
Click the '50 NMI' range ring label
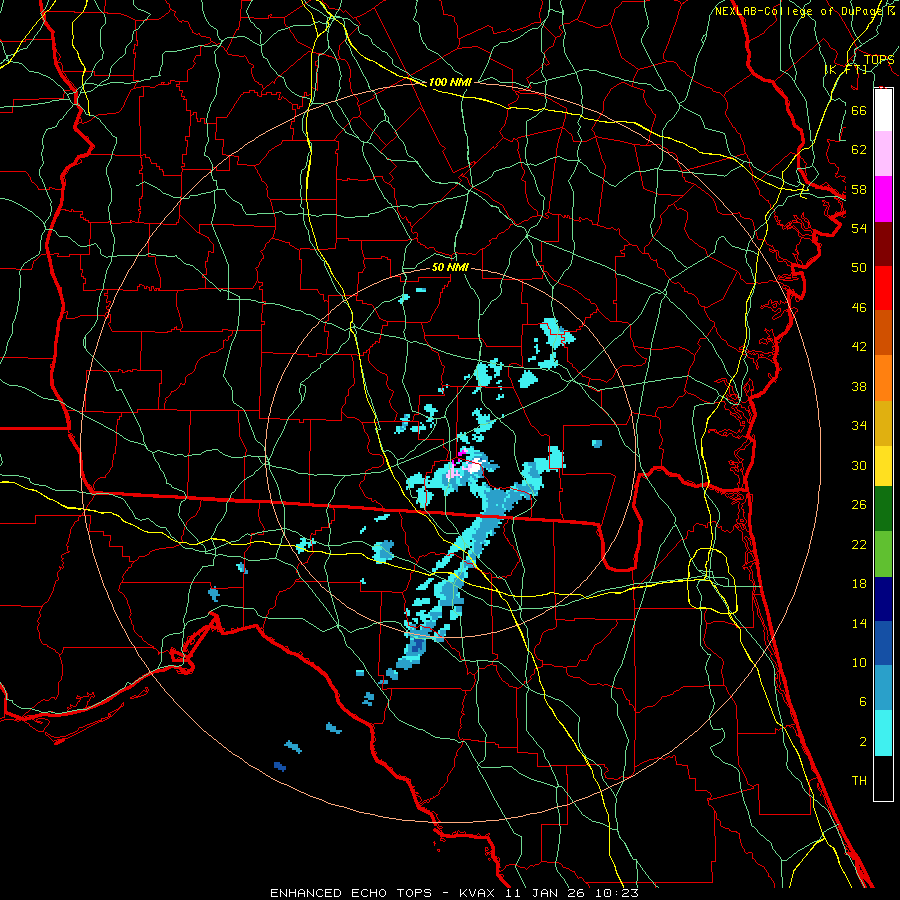450,267
